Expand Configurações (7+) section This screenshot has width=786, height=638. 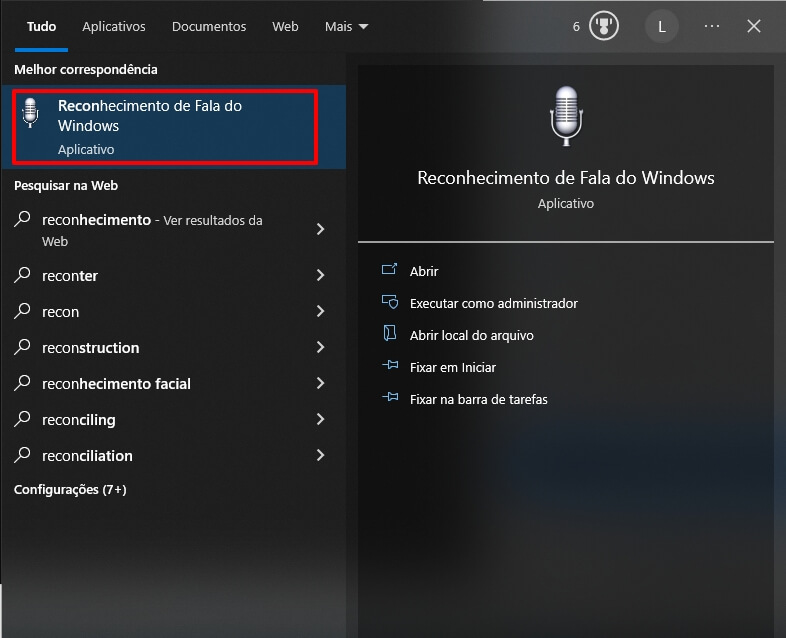[70, 490]
